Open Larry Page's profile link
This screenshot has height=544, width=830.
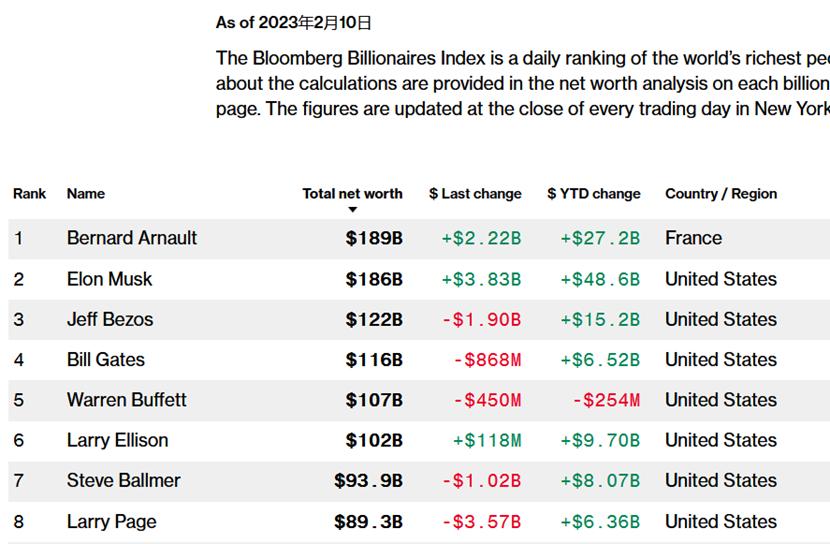(x=112, y=521)
